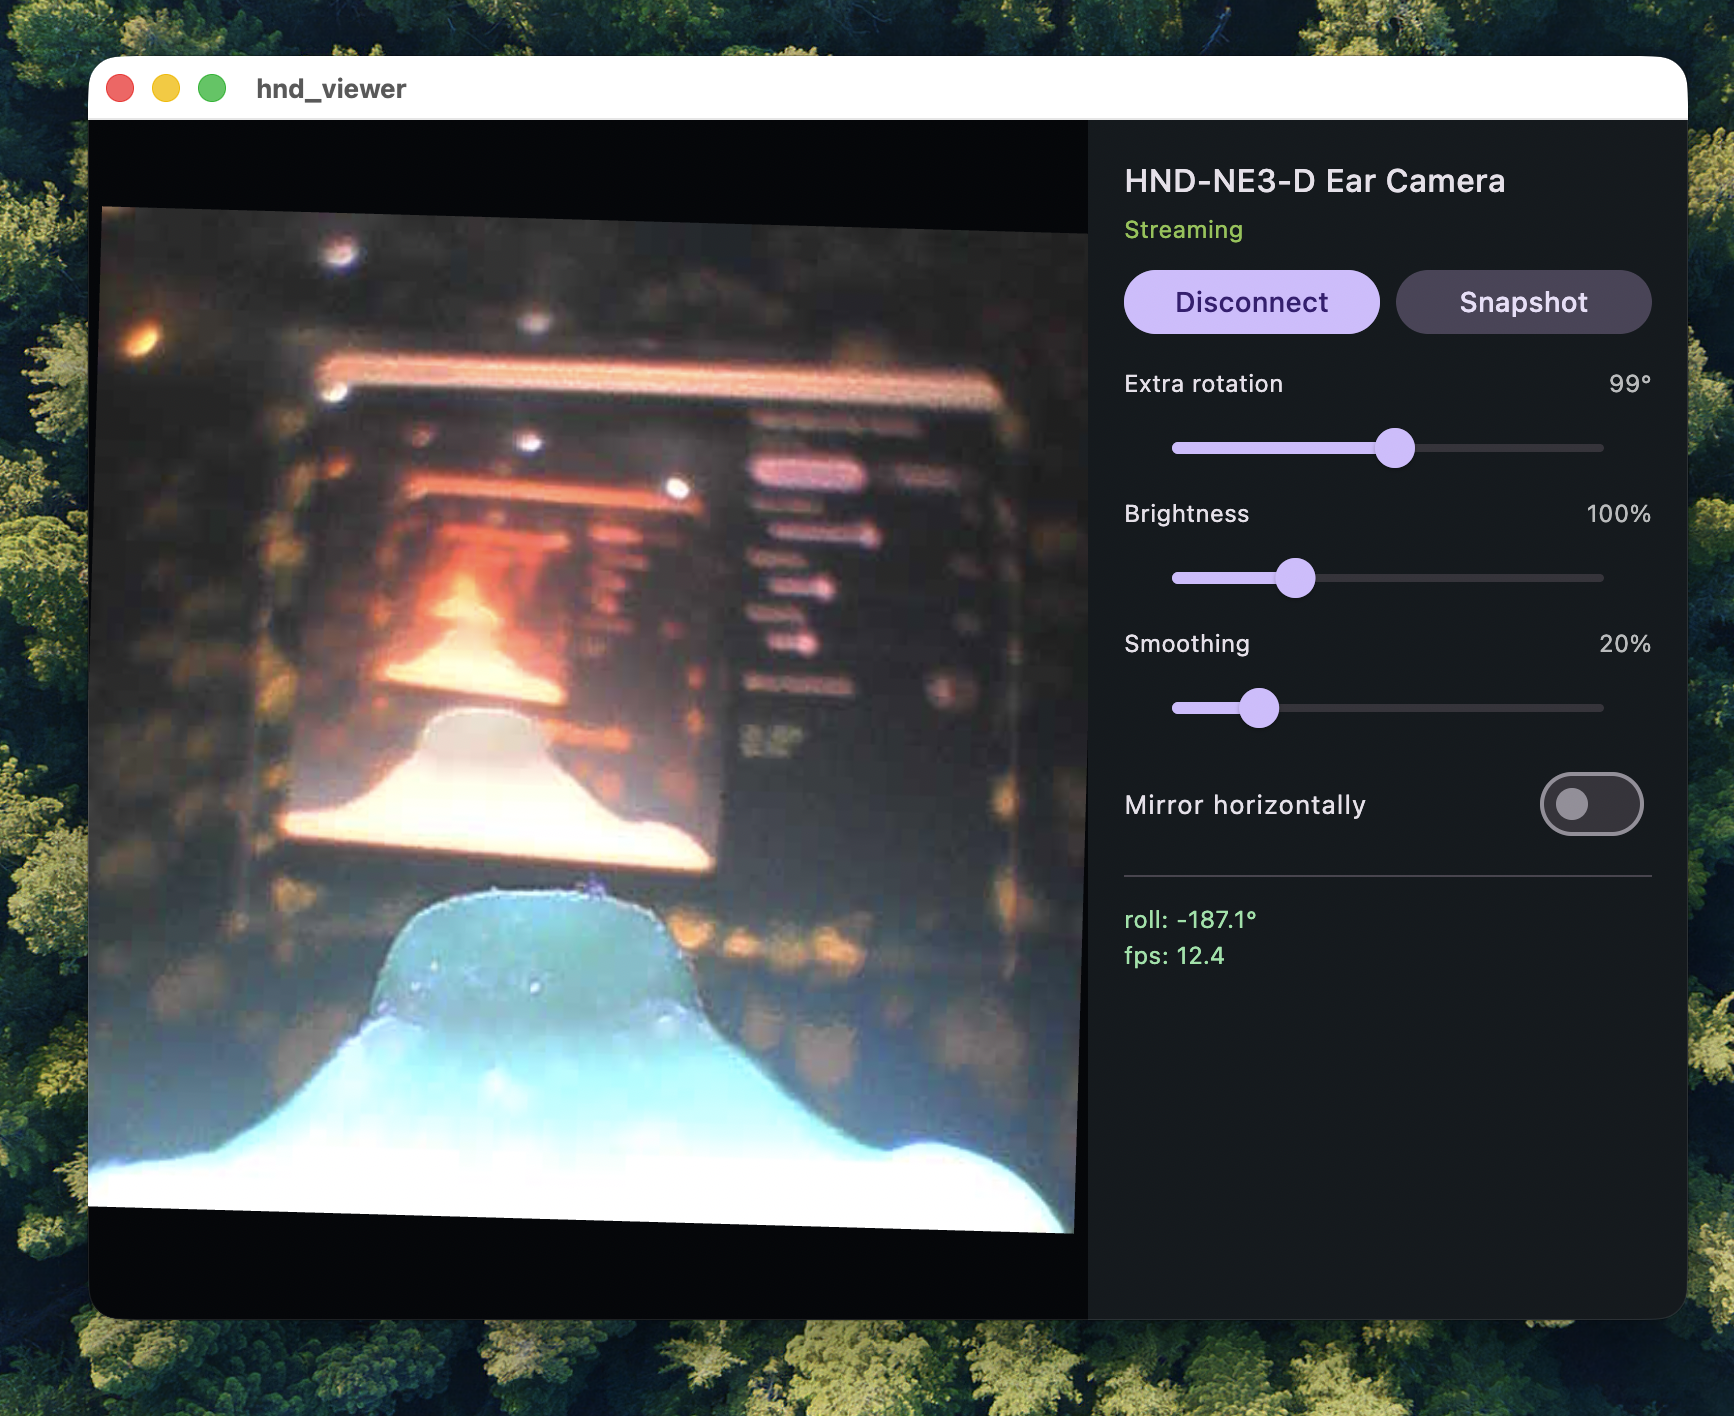Click the 100% brightness value

click(x=1618, y=514)
